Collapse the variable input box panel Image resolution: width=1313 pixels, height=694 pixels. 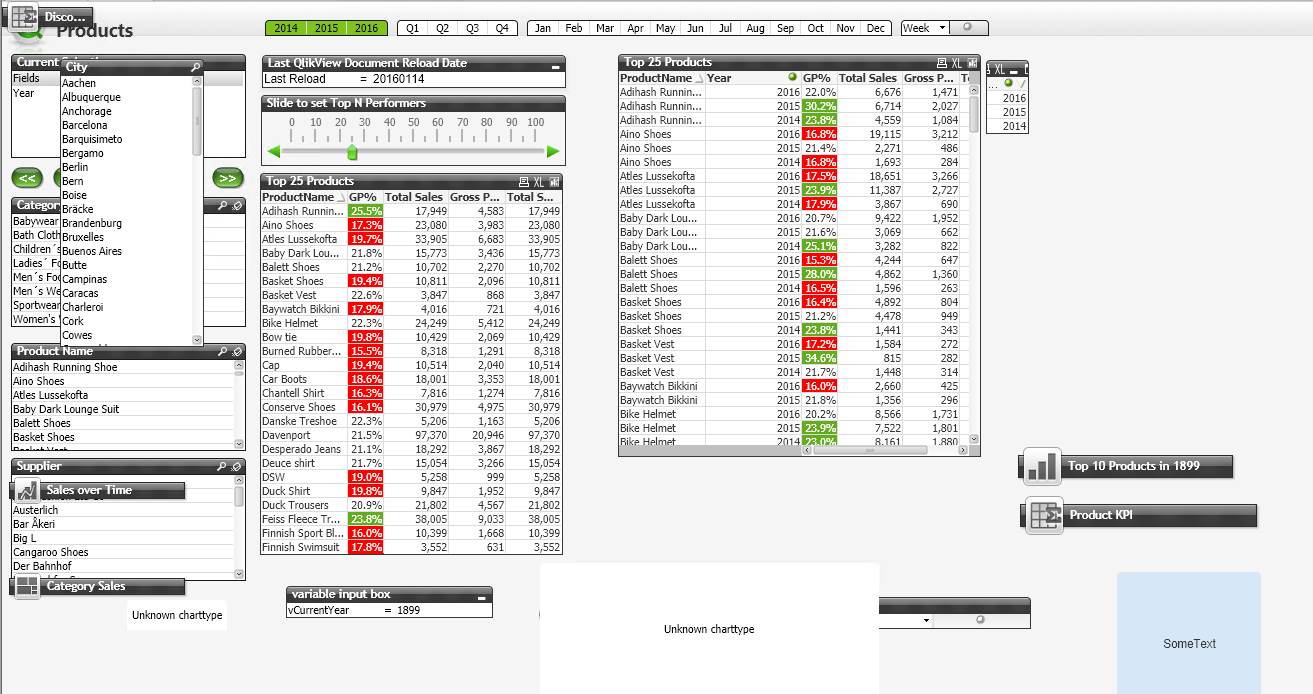pos(482,598)
